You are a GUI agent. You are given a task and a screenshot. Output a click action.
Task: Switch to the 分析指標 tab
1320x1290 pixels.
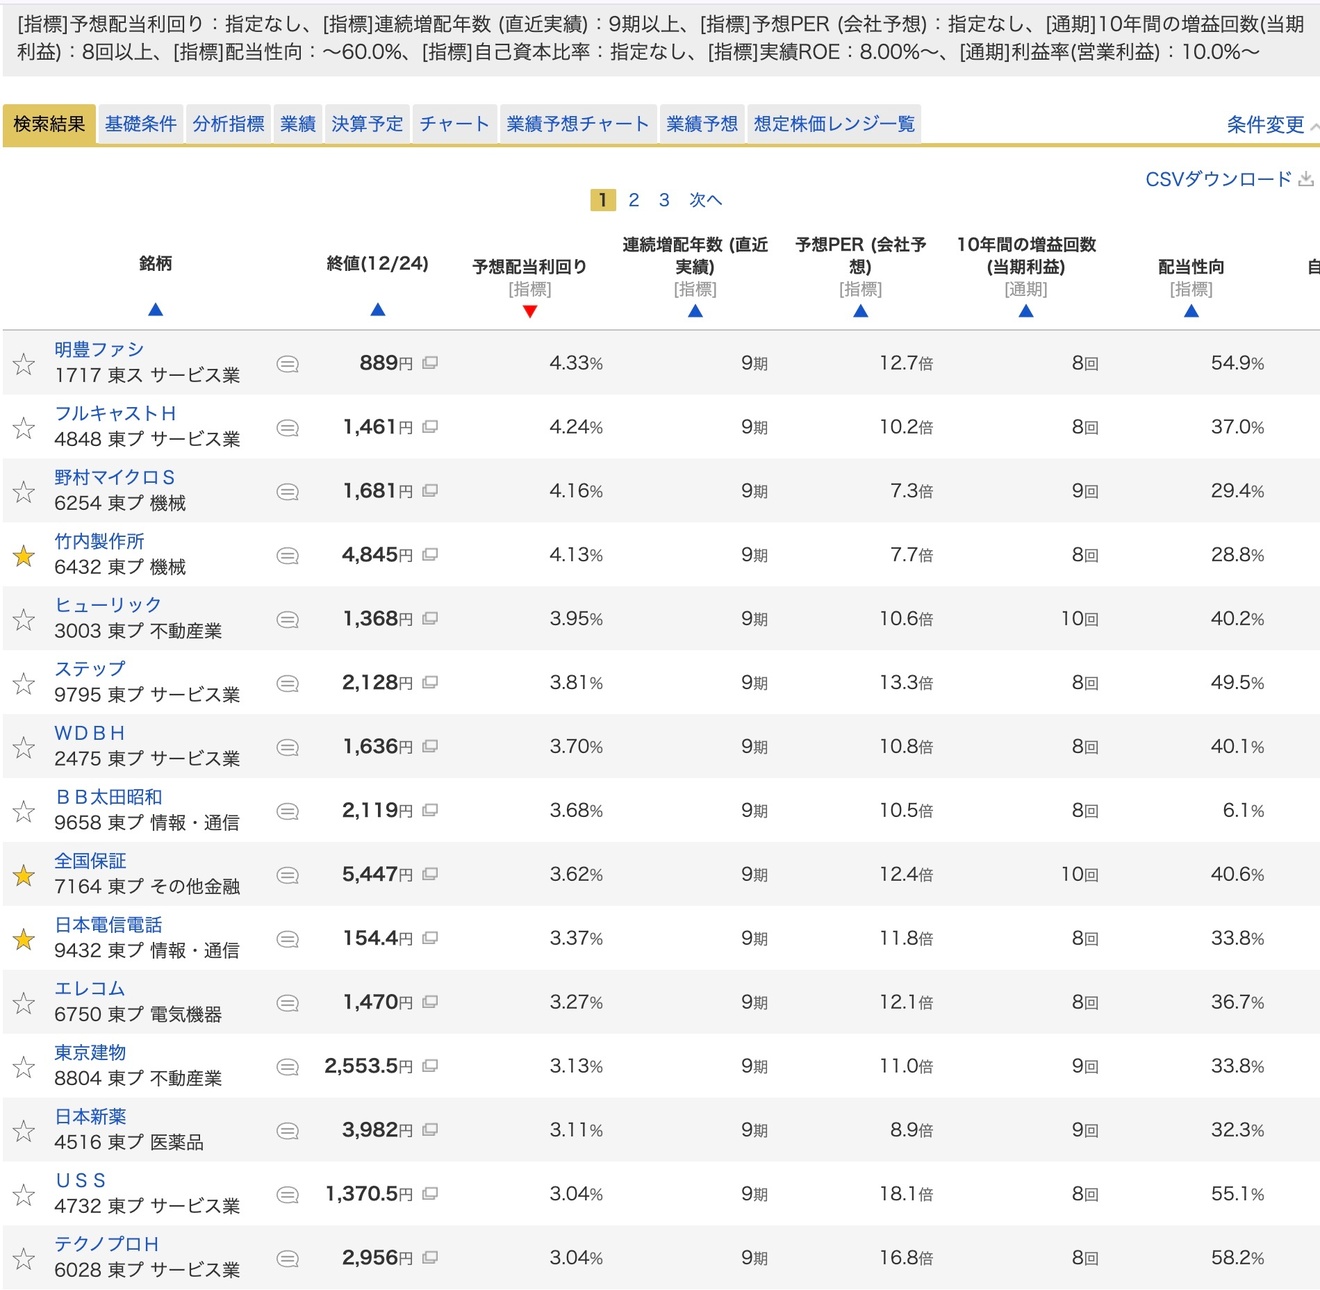pyautogui.click(x=229, y=124)
